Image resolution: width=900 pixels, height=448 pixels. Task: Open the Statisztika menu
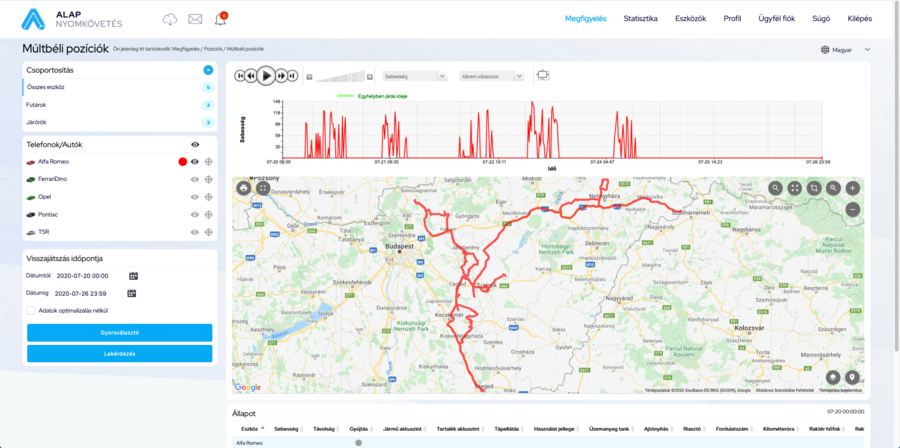pyautogui.click(x=640, y=18)
